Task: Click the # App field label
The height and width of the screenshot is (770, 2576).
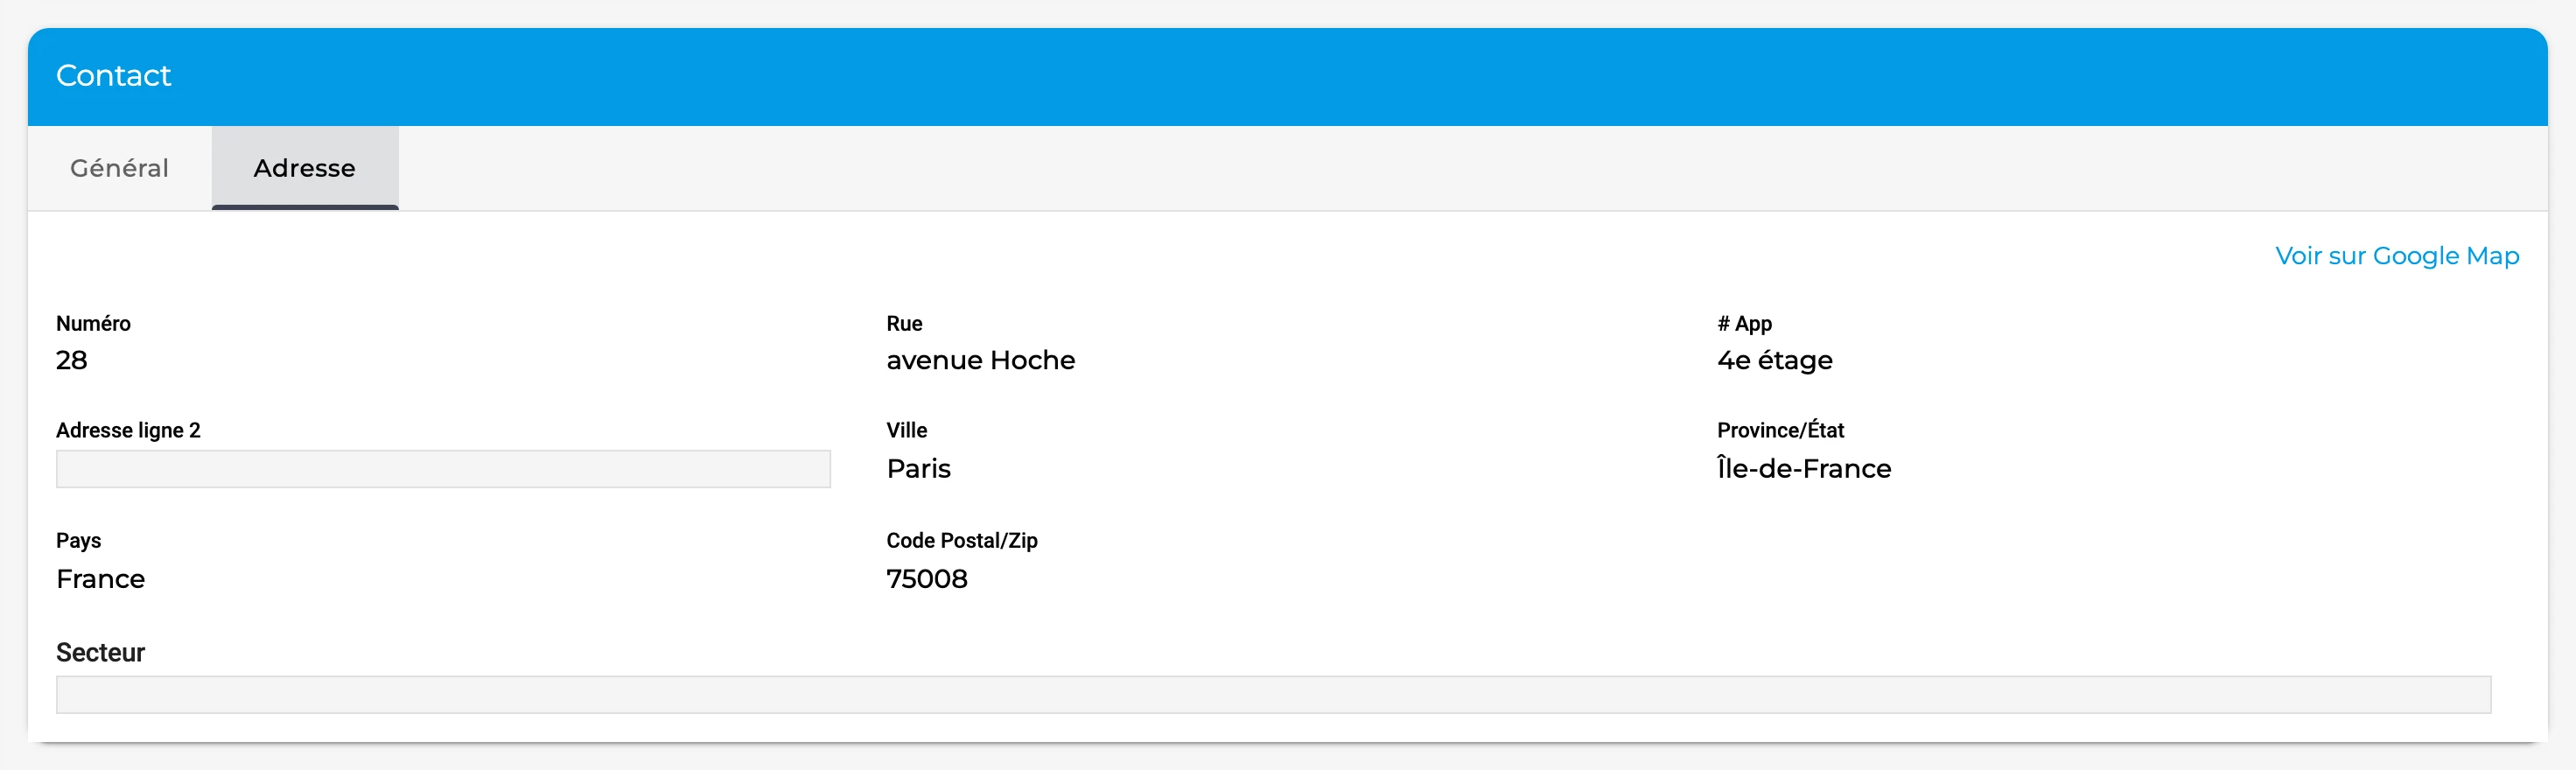Action: (x=1745, y=324)
